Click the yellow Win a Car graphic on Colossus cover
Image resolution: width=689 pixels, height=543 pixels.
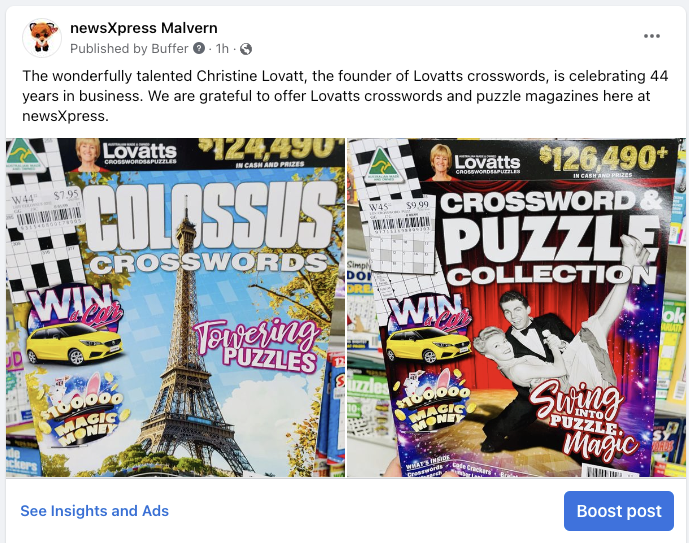click(75, 329)
